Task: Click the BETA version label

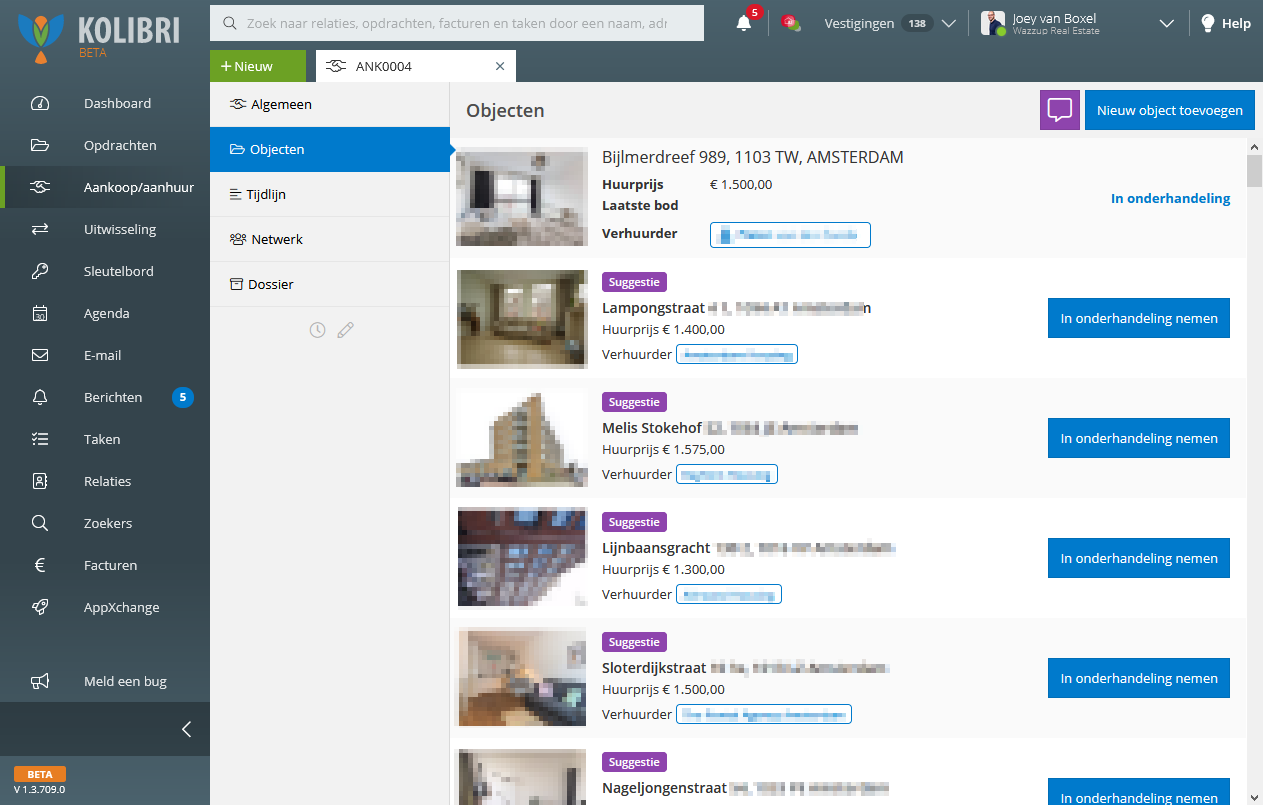Action: [40, 774]
